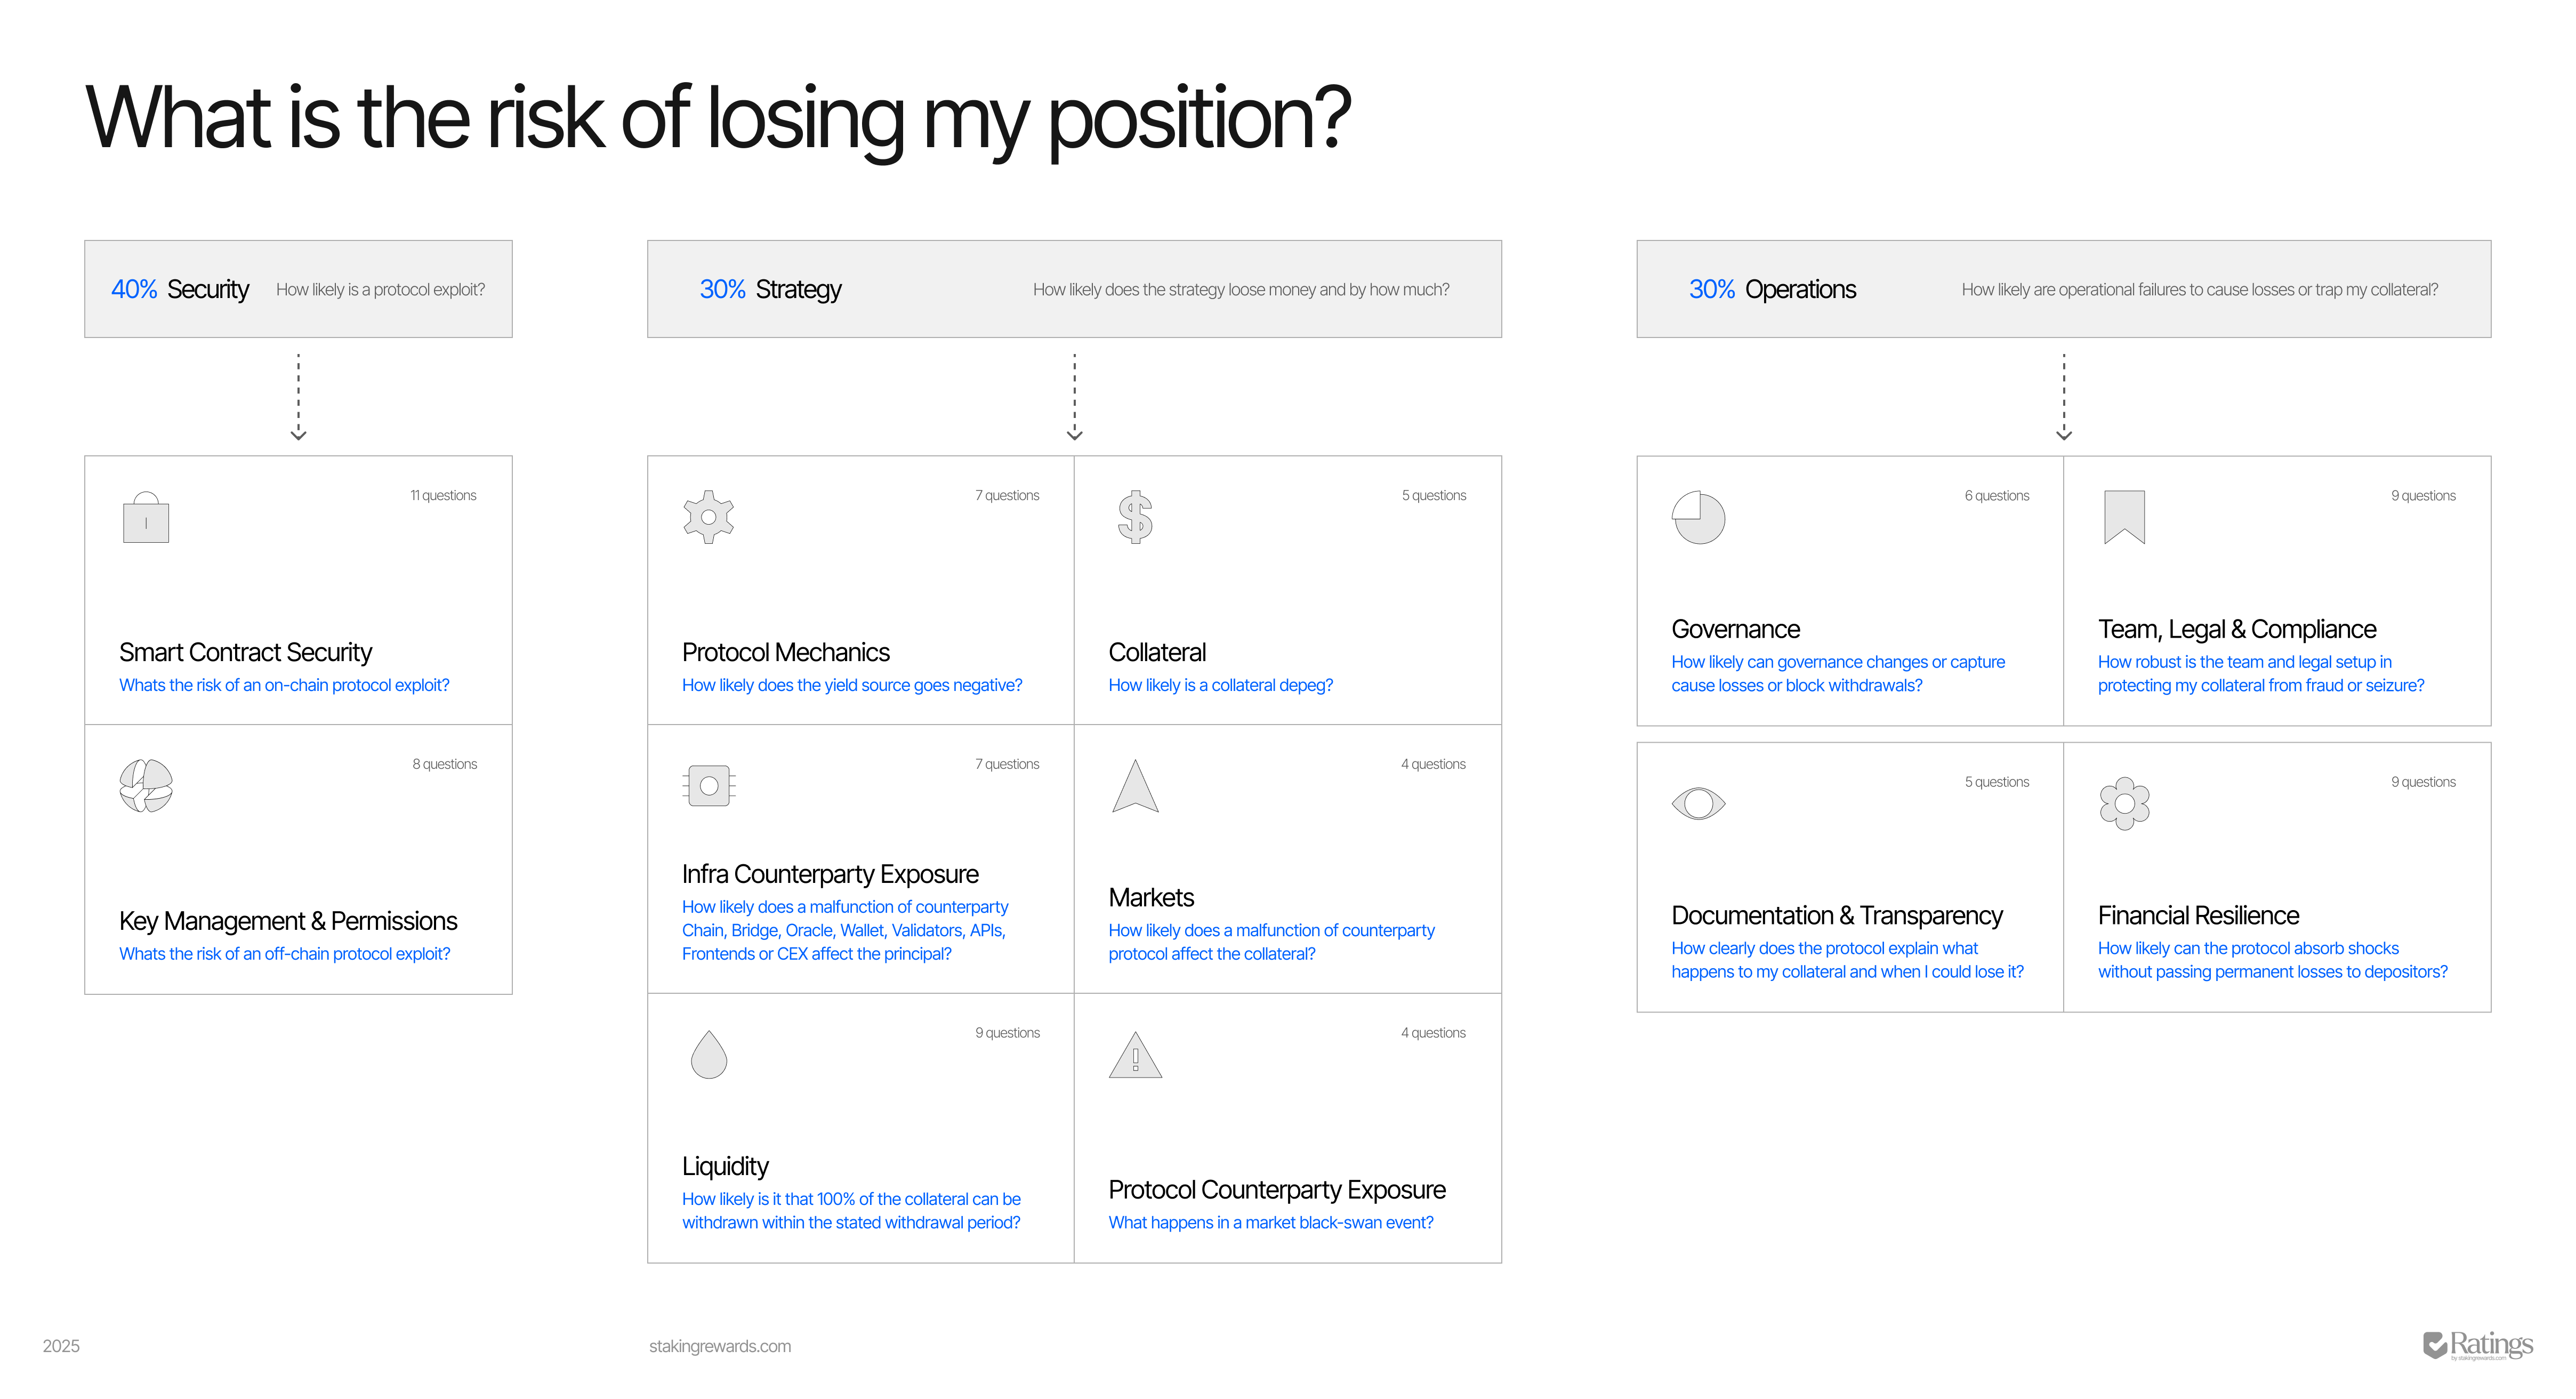Click the Ratings logo in the footer
2576x1399 pixels.
(2477, 1345)
